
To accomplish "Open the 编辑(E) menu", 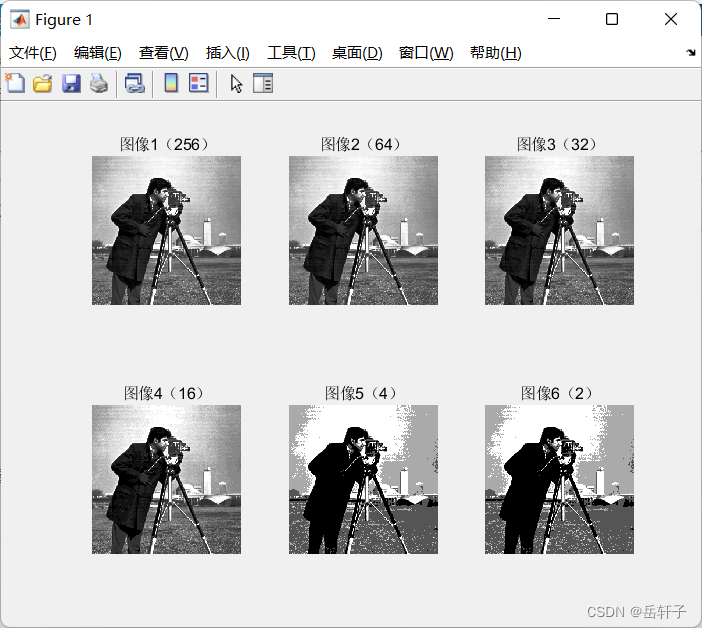I will pos(98,53).
